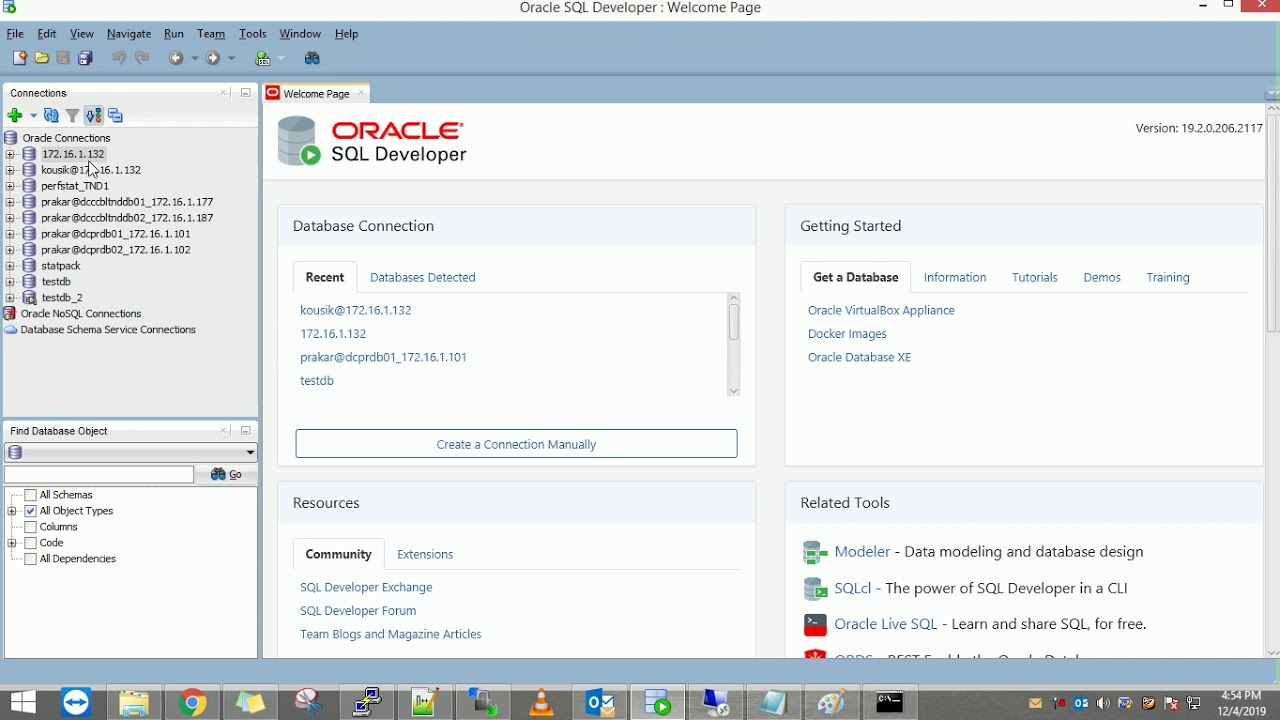This screenshot has height=720, width=1280.
Task: Click the Find Database Object search field
Action: click(x=100, y=475)
